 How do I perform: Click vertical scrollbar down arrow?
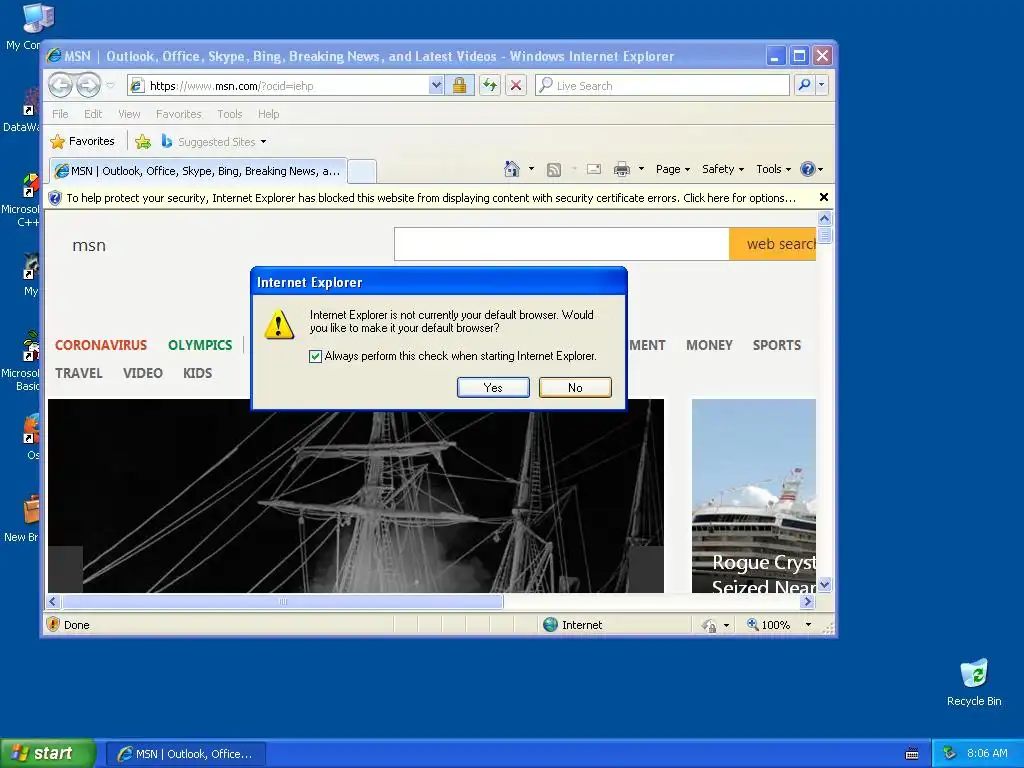pos(825,584)
